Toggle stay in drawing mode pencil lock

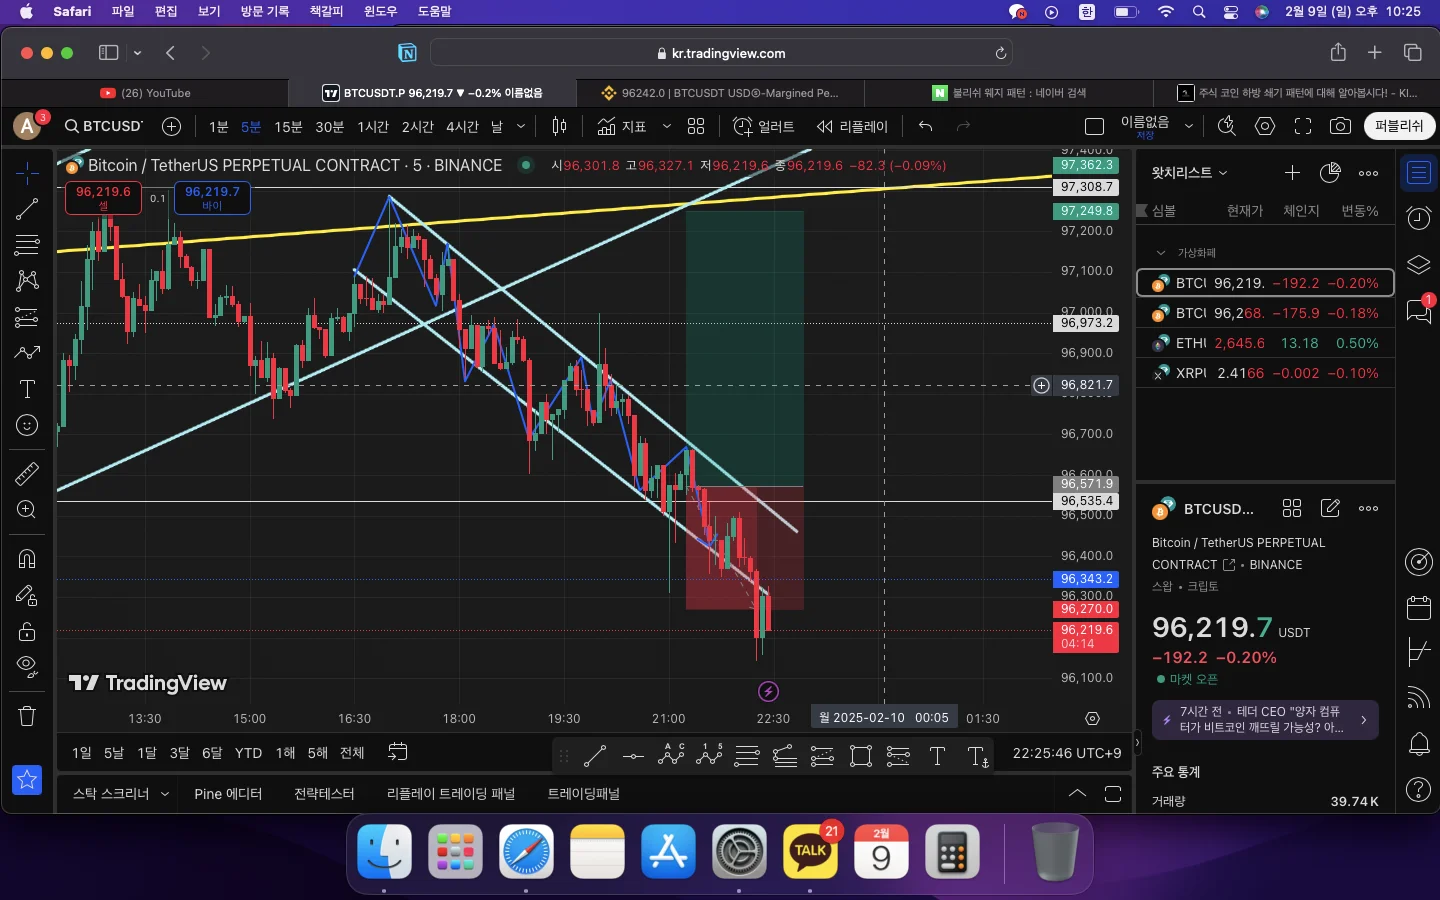tap(27, 595)
